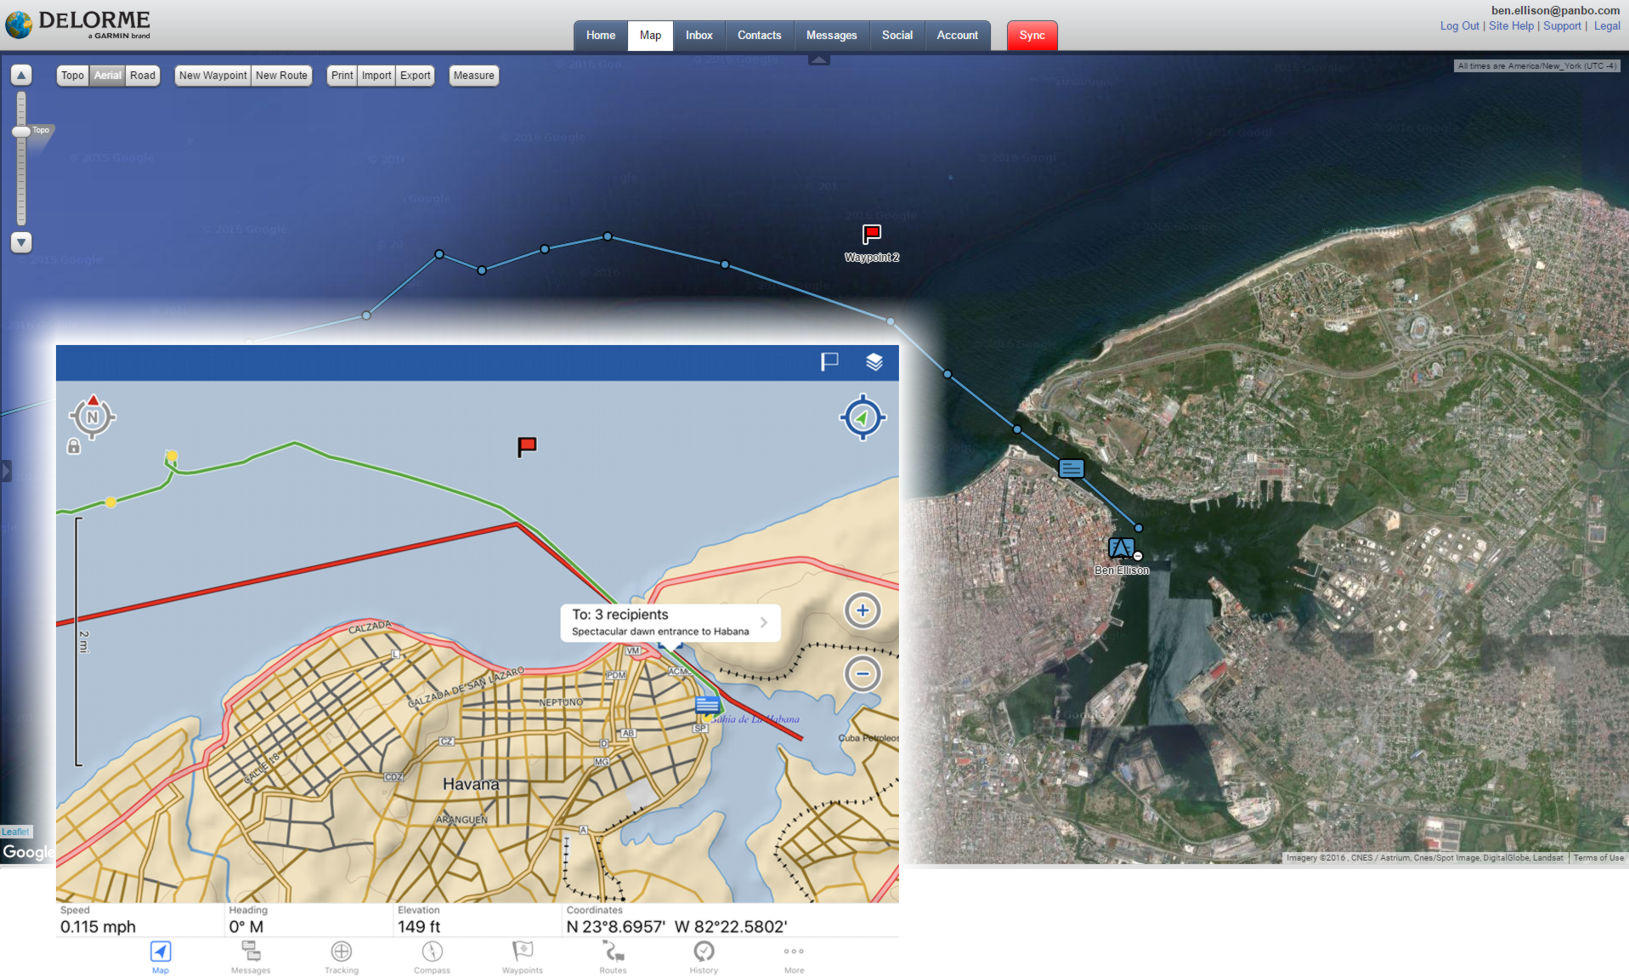
Task: Tap the red waypoint flag in app map
Action: pyautogui.click(x=527, y=446)
